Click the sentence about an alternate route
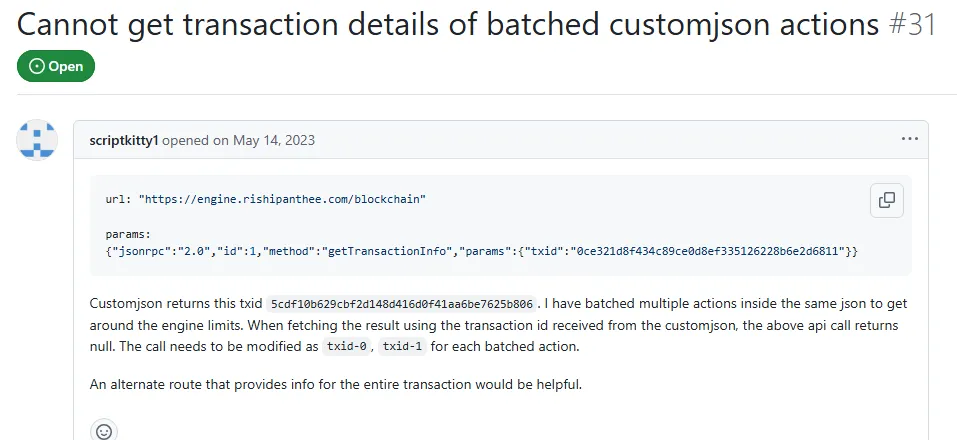Image resolution: width=957 pixels, height=440 pixels. coord(336,384)
